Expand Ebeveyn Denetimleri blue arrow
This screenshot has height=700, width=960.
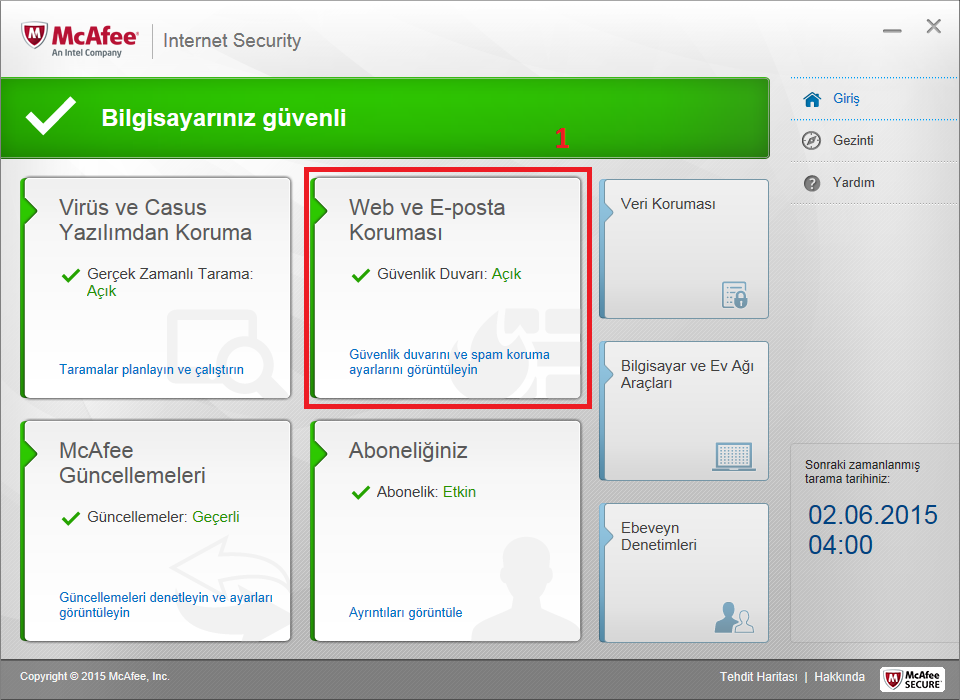tap(608, 536)
